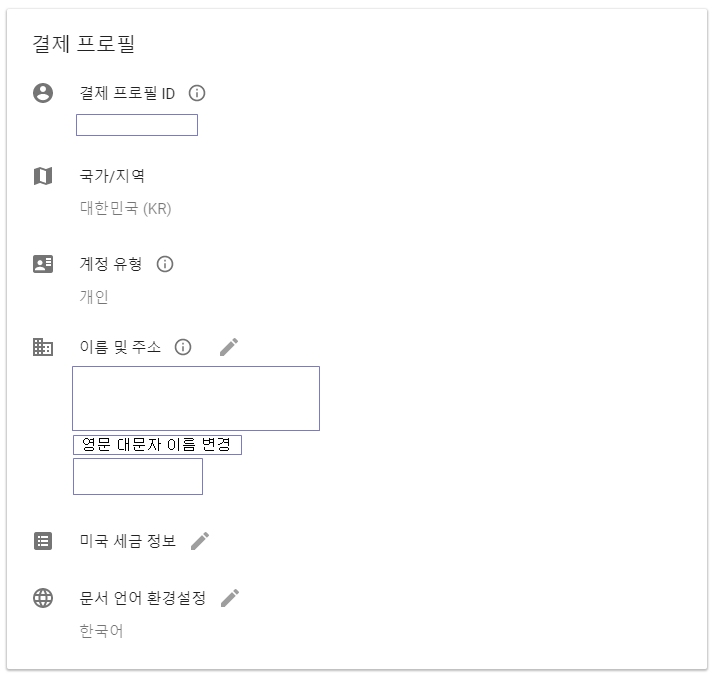Click the empty box below 영문 대문자 이름 변경

[138, 476]
